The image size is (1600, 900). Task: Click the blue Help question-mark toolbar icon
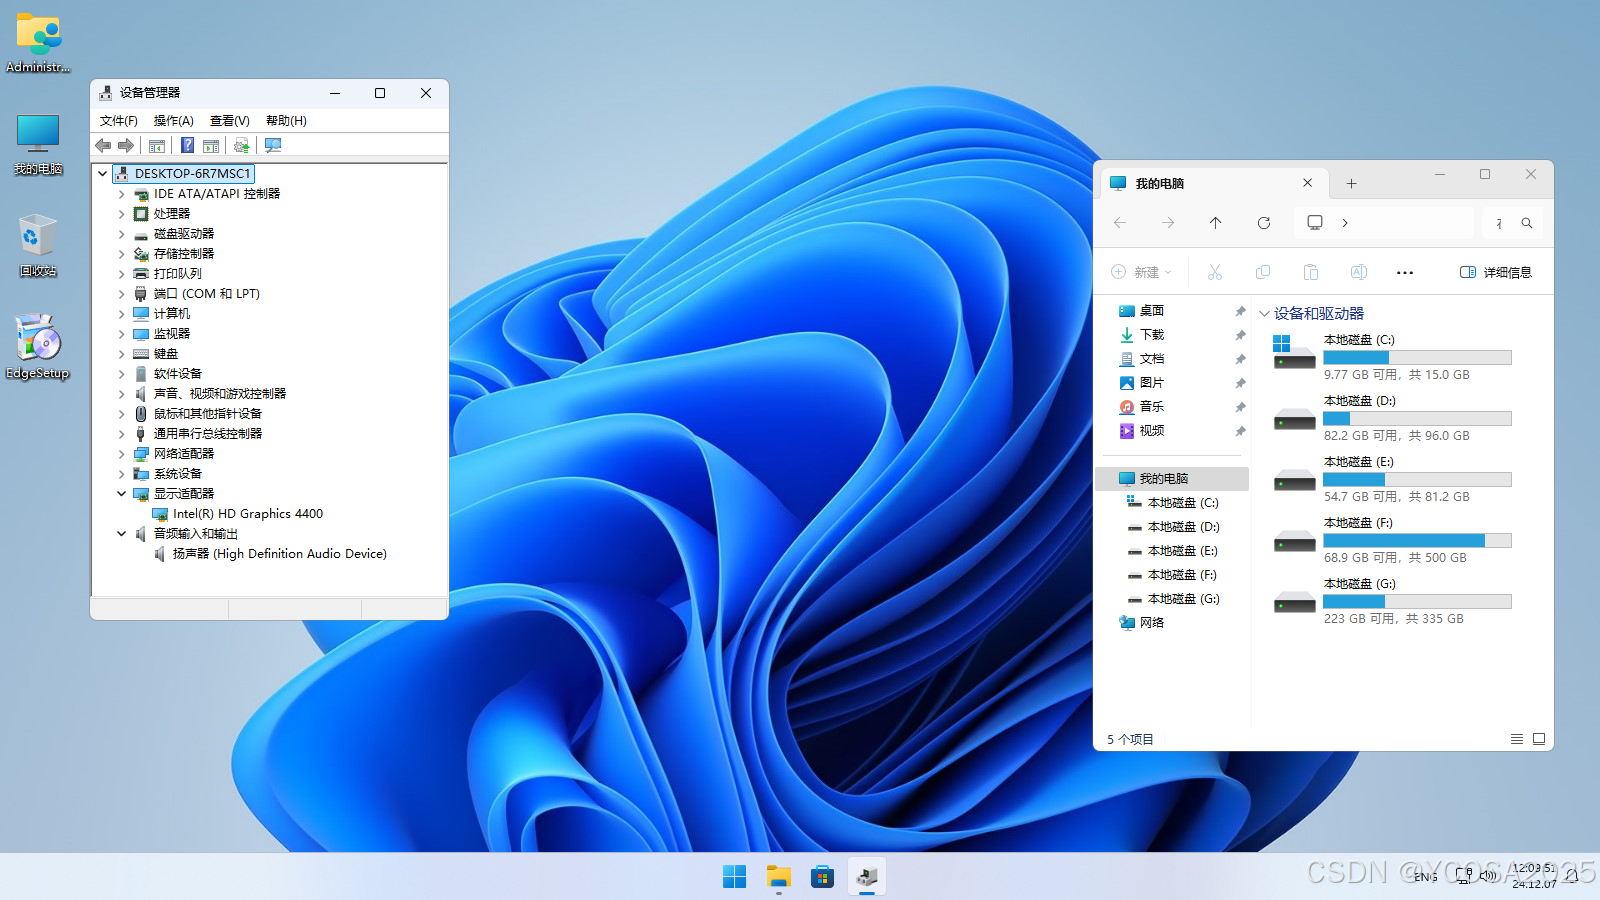point(187,146)
